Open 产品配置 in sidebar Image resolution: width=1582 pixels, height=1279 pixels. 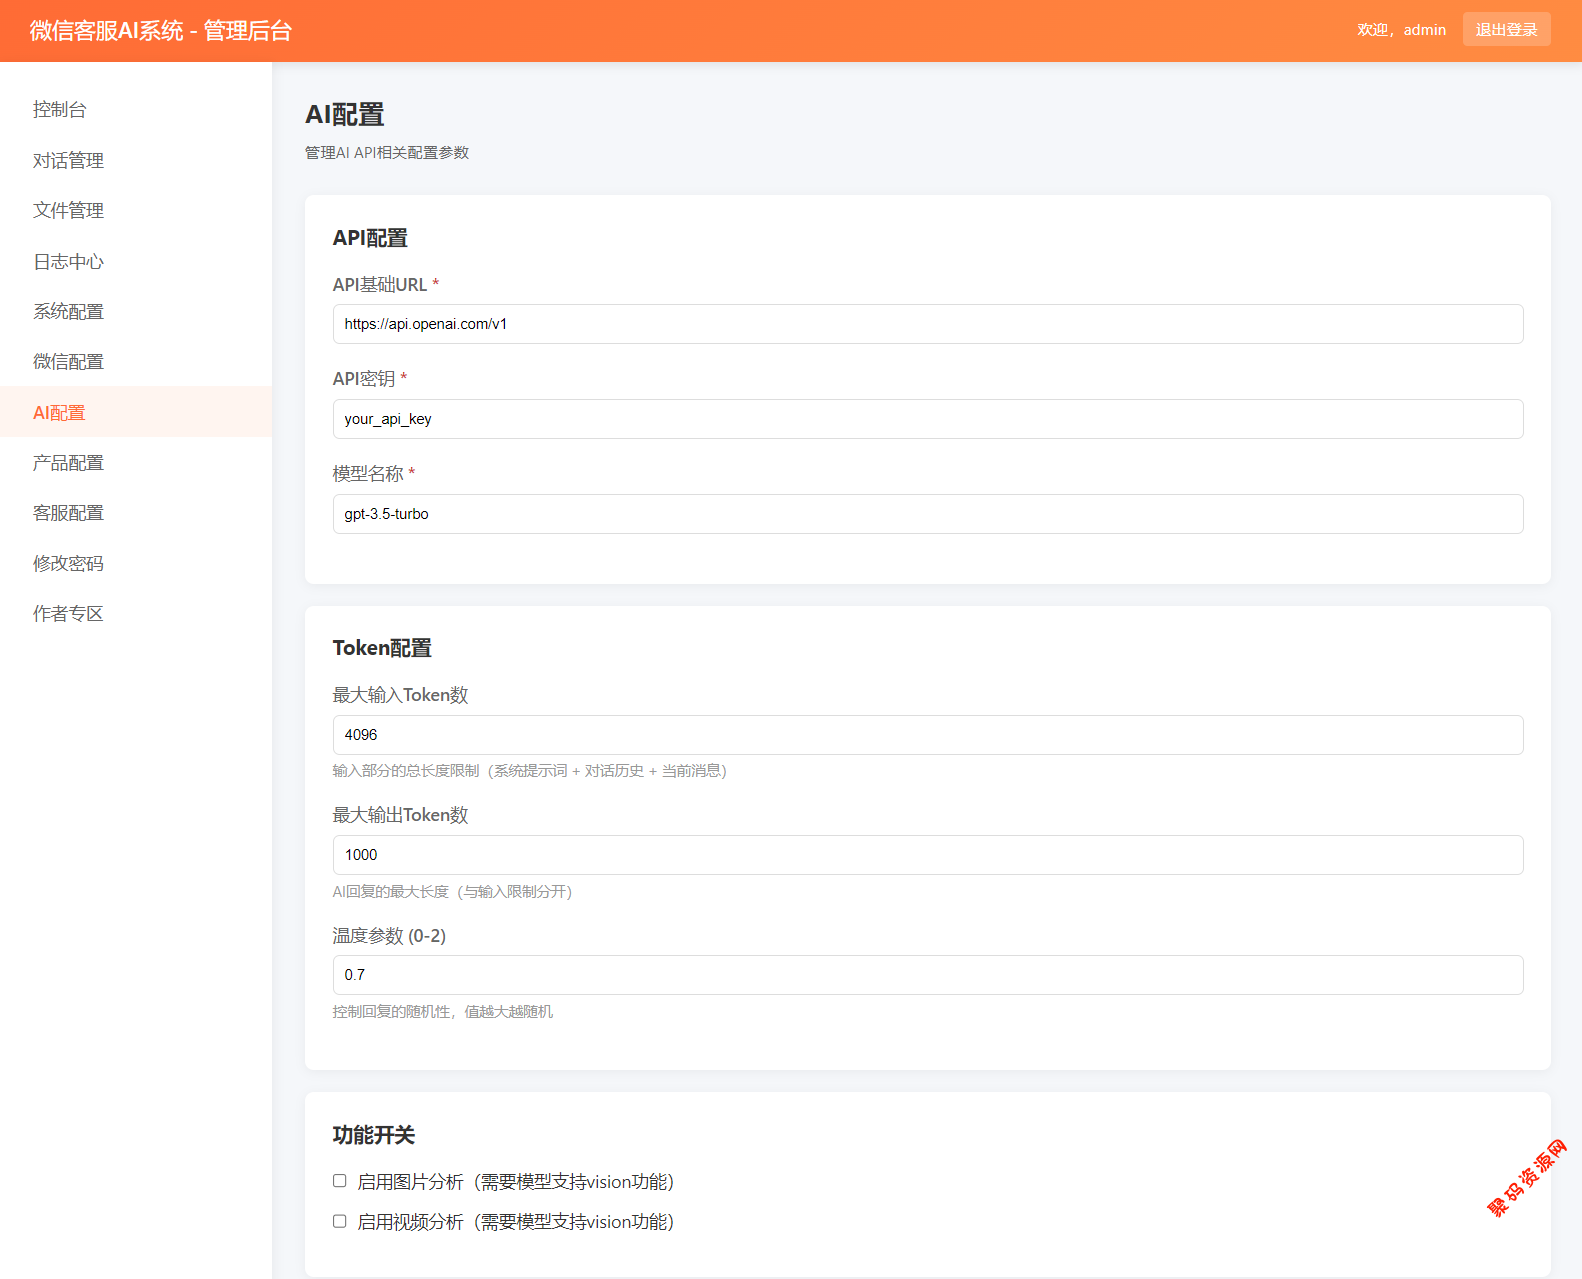[68, 462]
